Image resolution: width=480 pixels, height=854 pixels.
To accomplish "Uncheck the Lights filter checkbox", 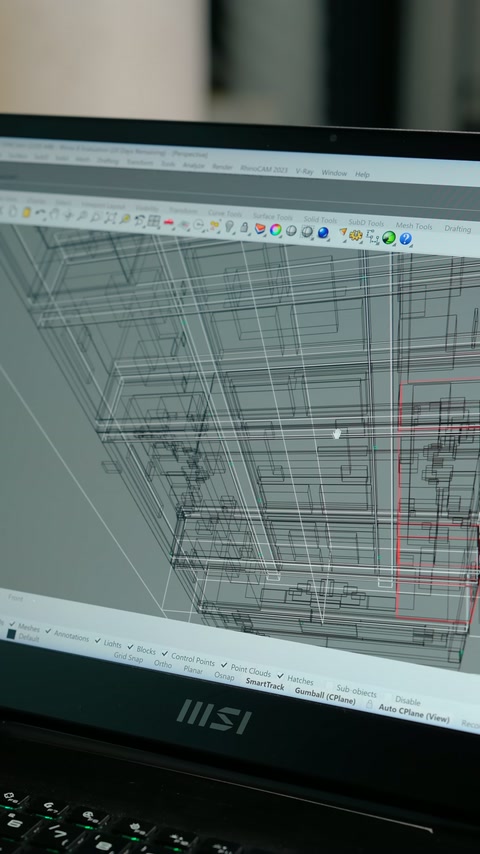I will click(x=98, y=640).
